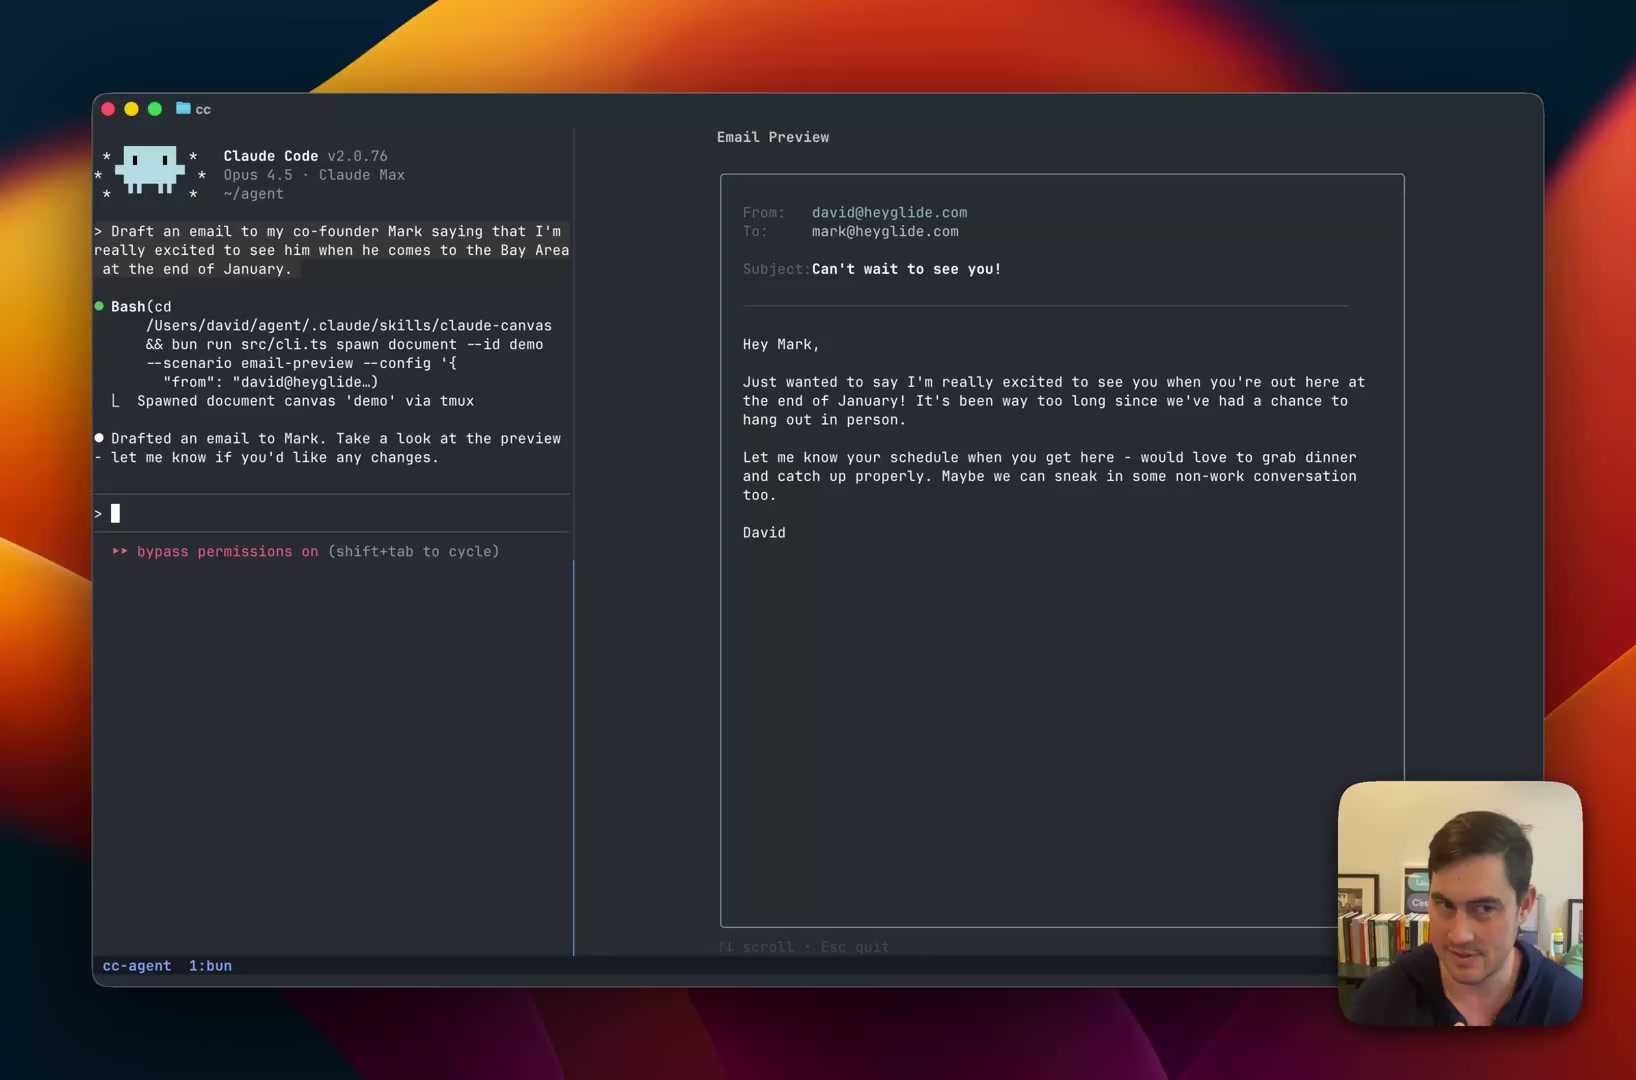Click the folder icon in the title bar
Screen dimensions: 1636x1080
[182, 109]
